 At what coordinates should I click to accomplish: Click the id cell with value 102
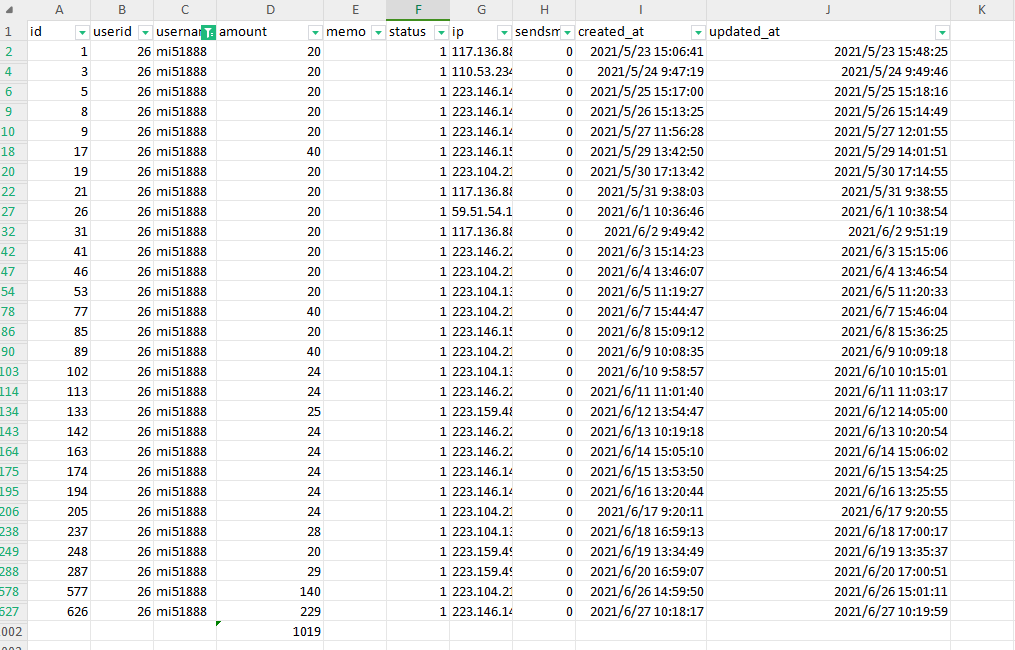point(59,372)
